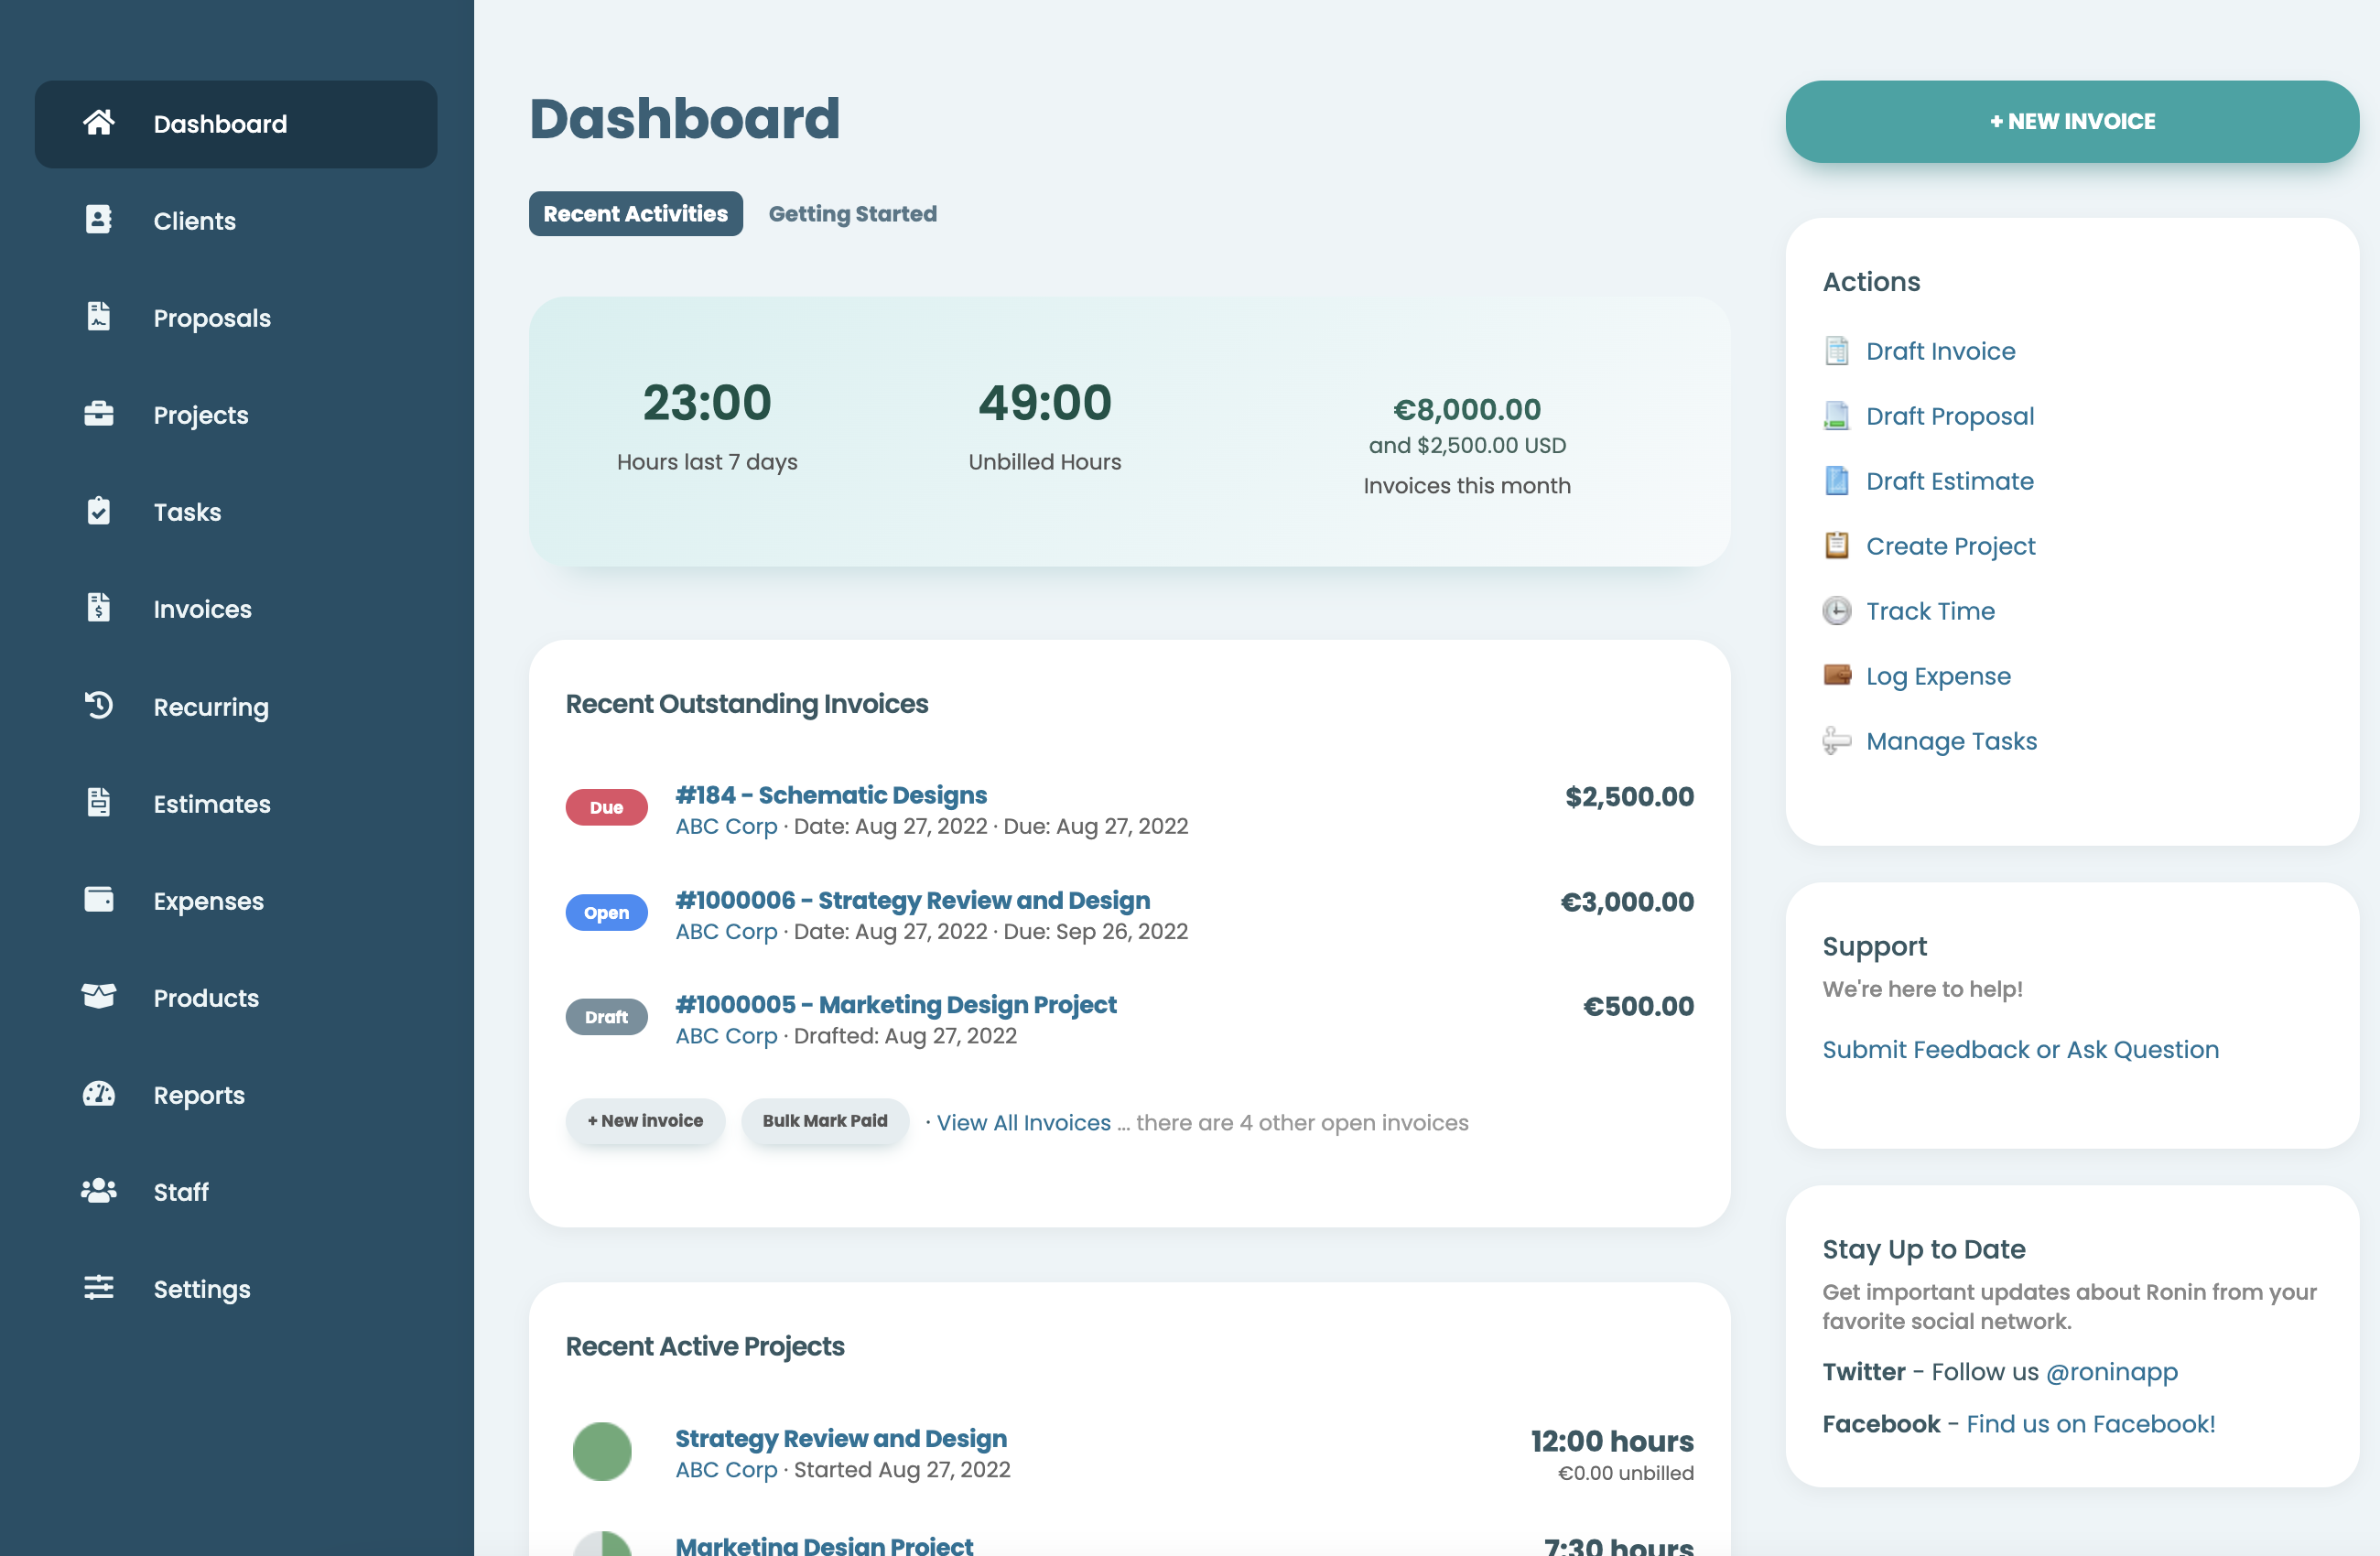Screen dimensions: 2380x1556
Task: Click the Log Expense wallet icon
Action: pos(1836,676)
